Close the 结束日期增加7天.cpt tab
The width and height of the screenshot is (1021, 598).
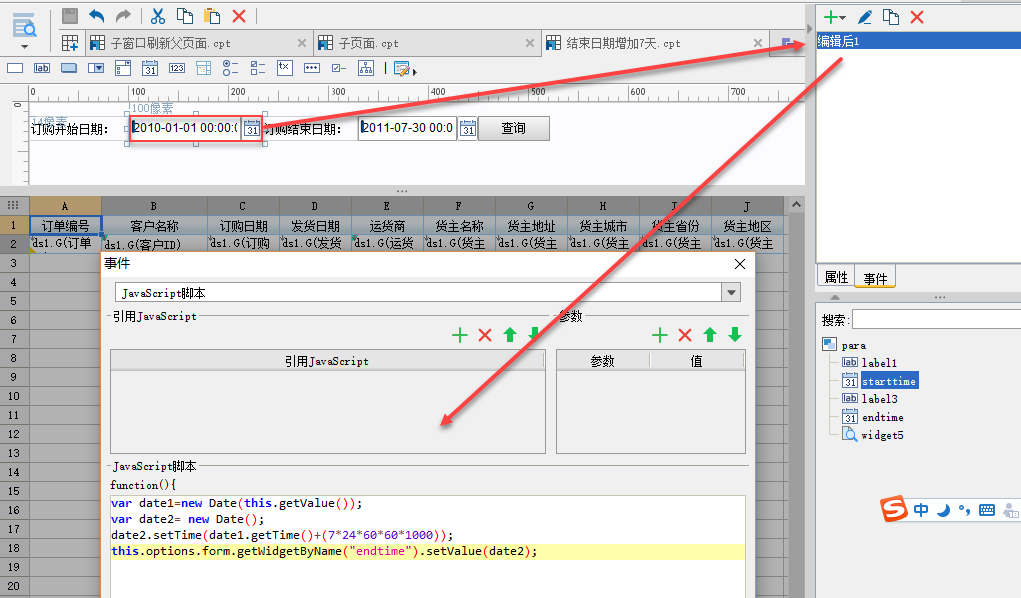pyautogui.click(x=757, y=43)
